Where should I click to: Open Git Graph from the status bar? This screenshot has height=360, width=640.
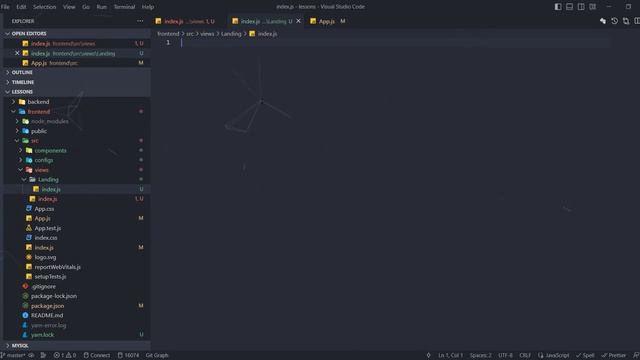[157, 355]
